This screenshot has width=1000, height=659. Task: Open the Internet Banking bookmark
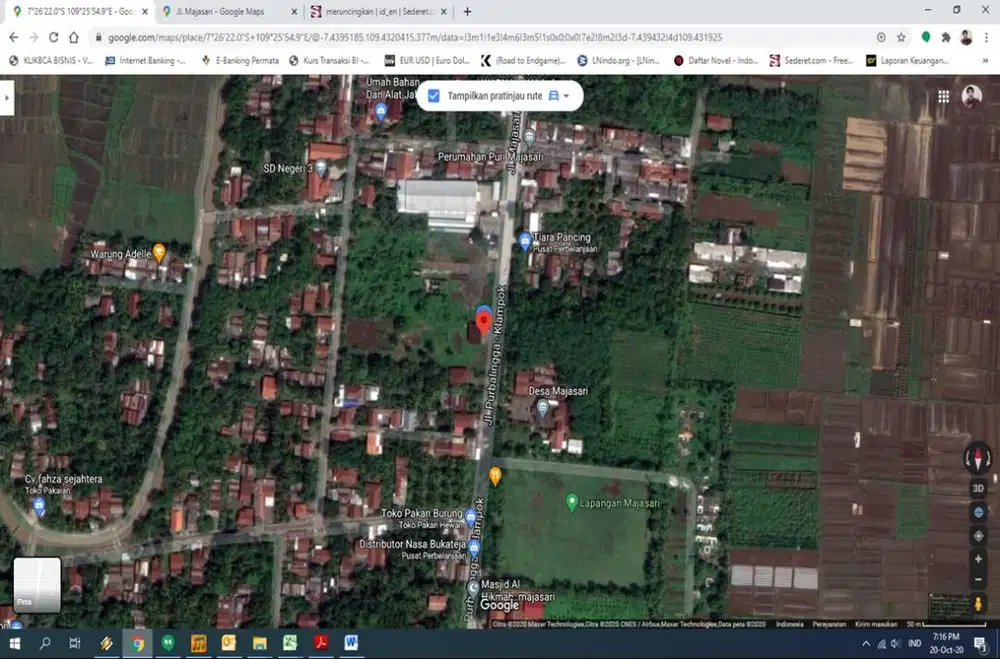tap(145, 61)
